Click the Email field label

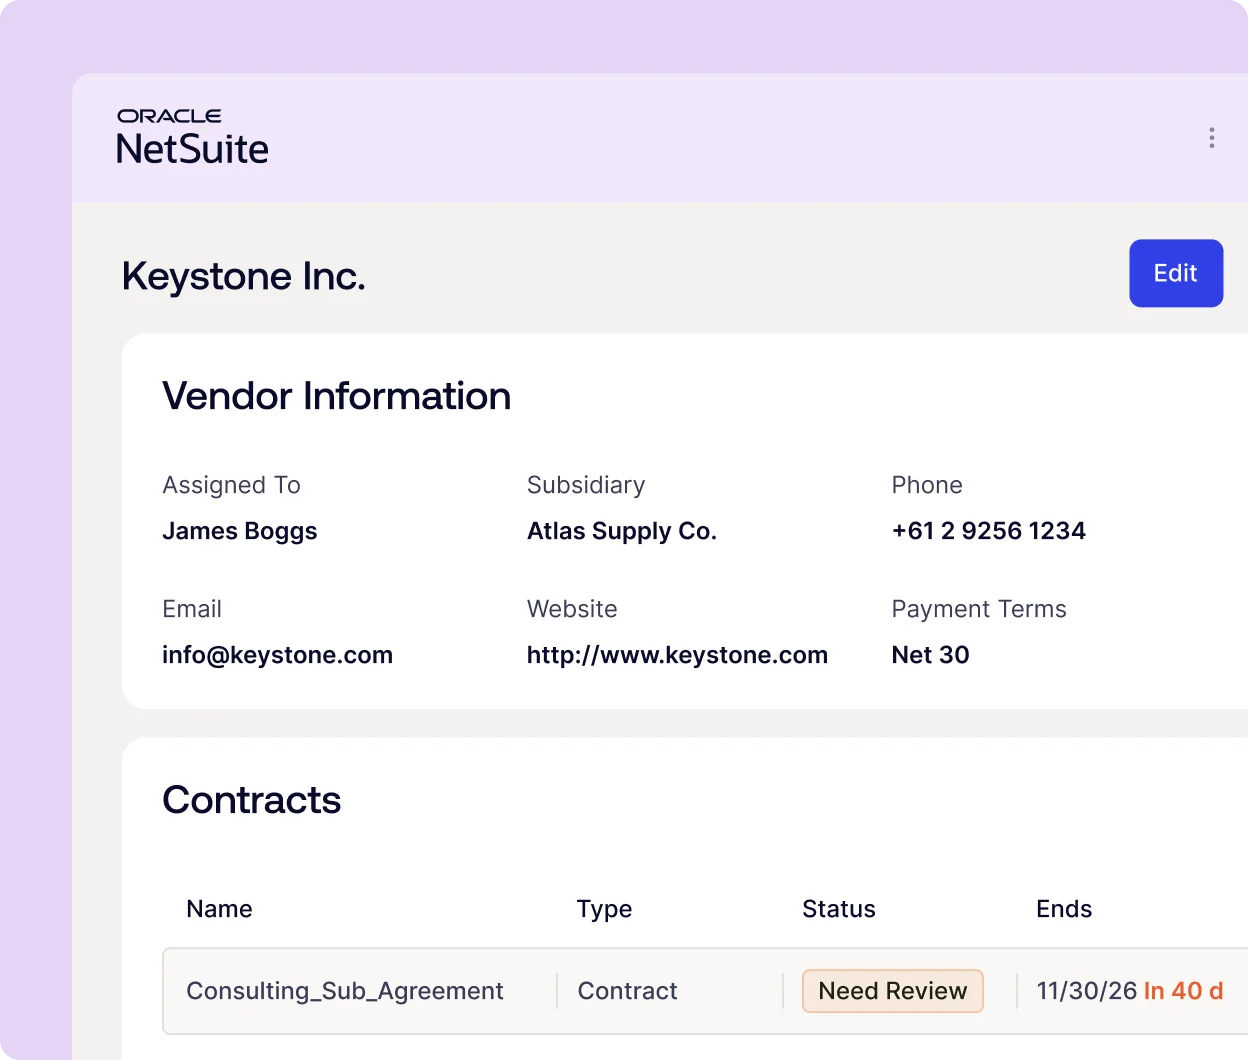[192, 609]
